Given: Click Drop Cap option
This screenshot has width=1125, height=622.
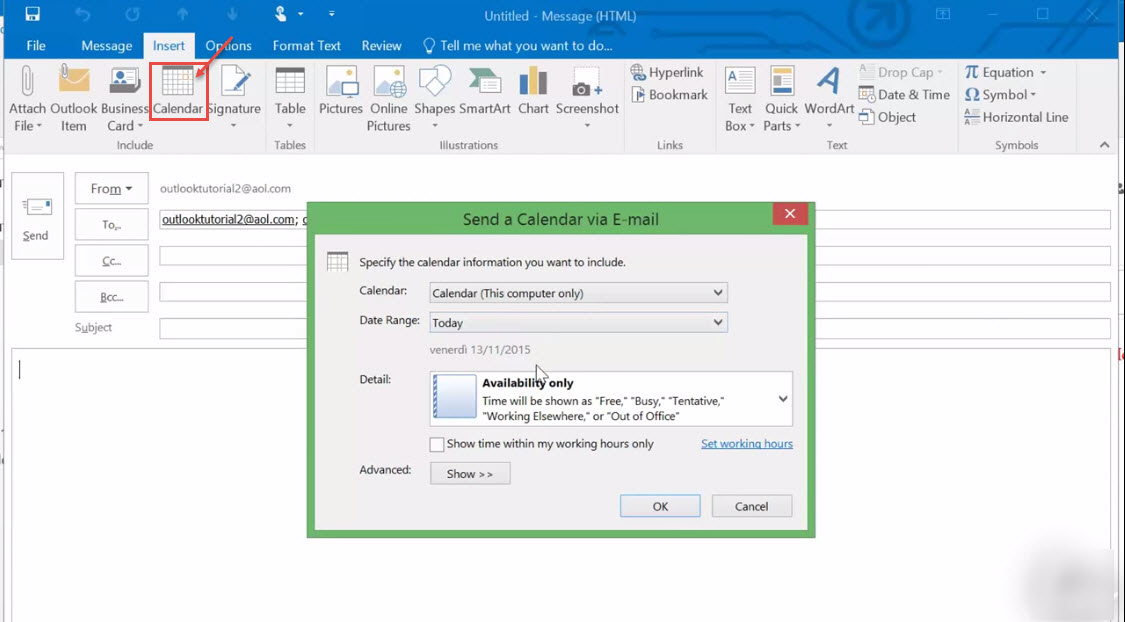Looking at the screenshot, I should 901,72.
